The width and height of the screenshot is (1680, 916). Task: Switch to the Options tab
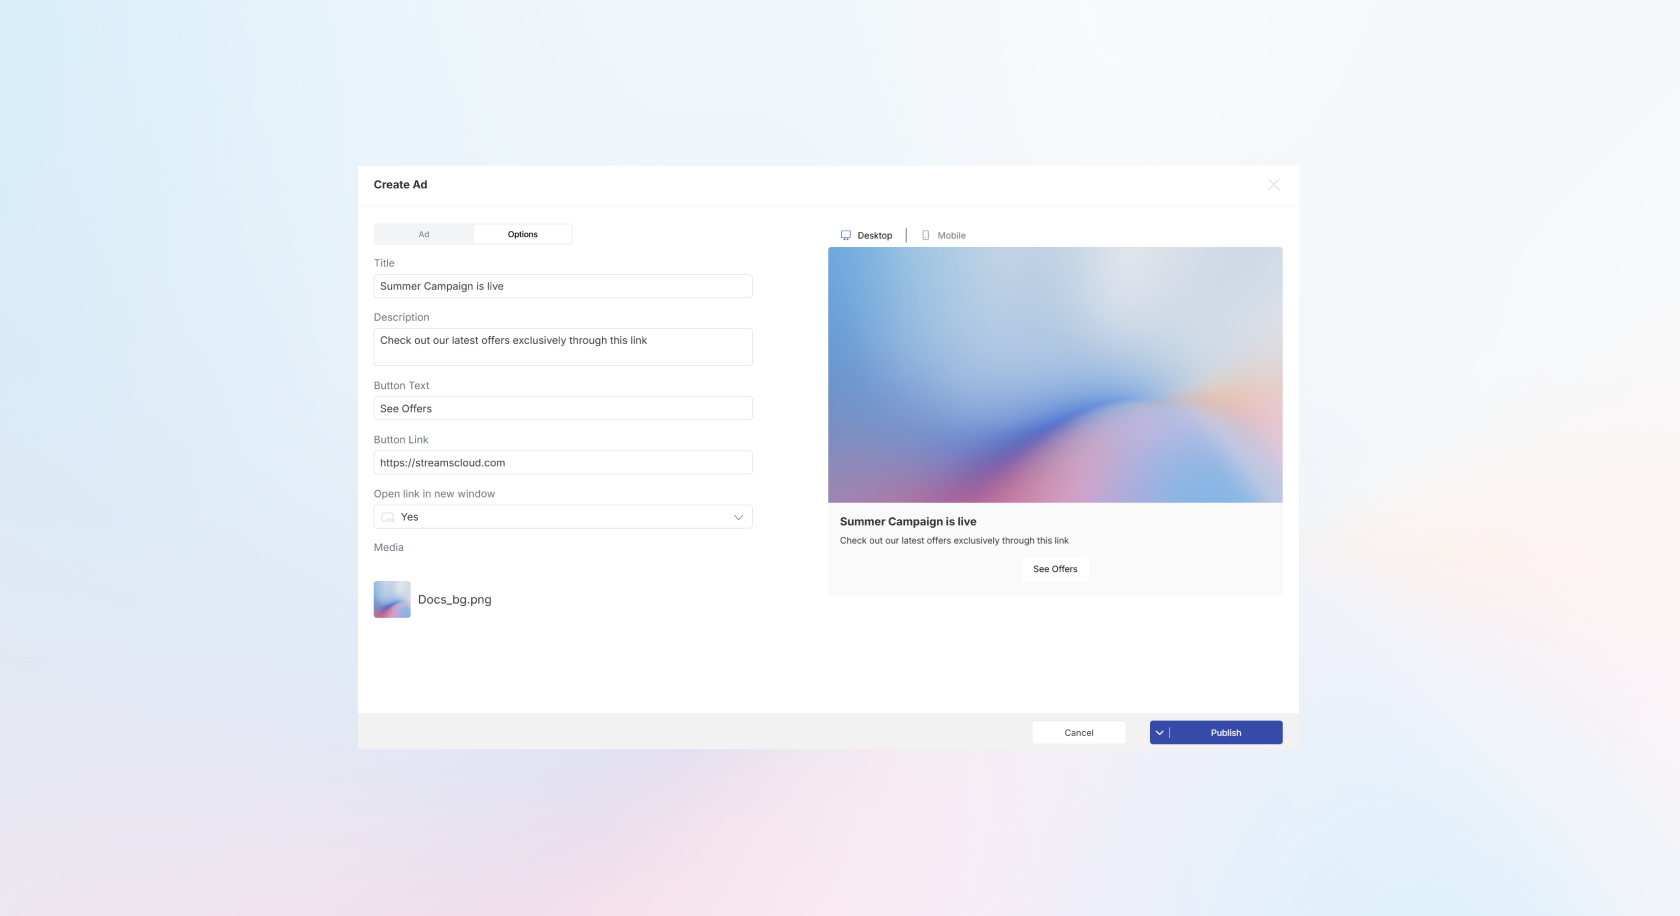522,235
